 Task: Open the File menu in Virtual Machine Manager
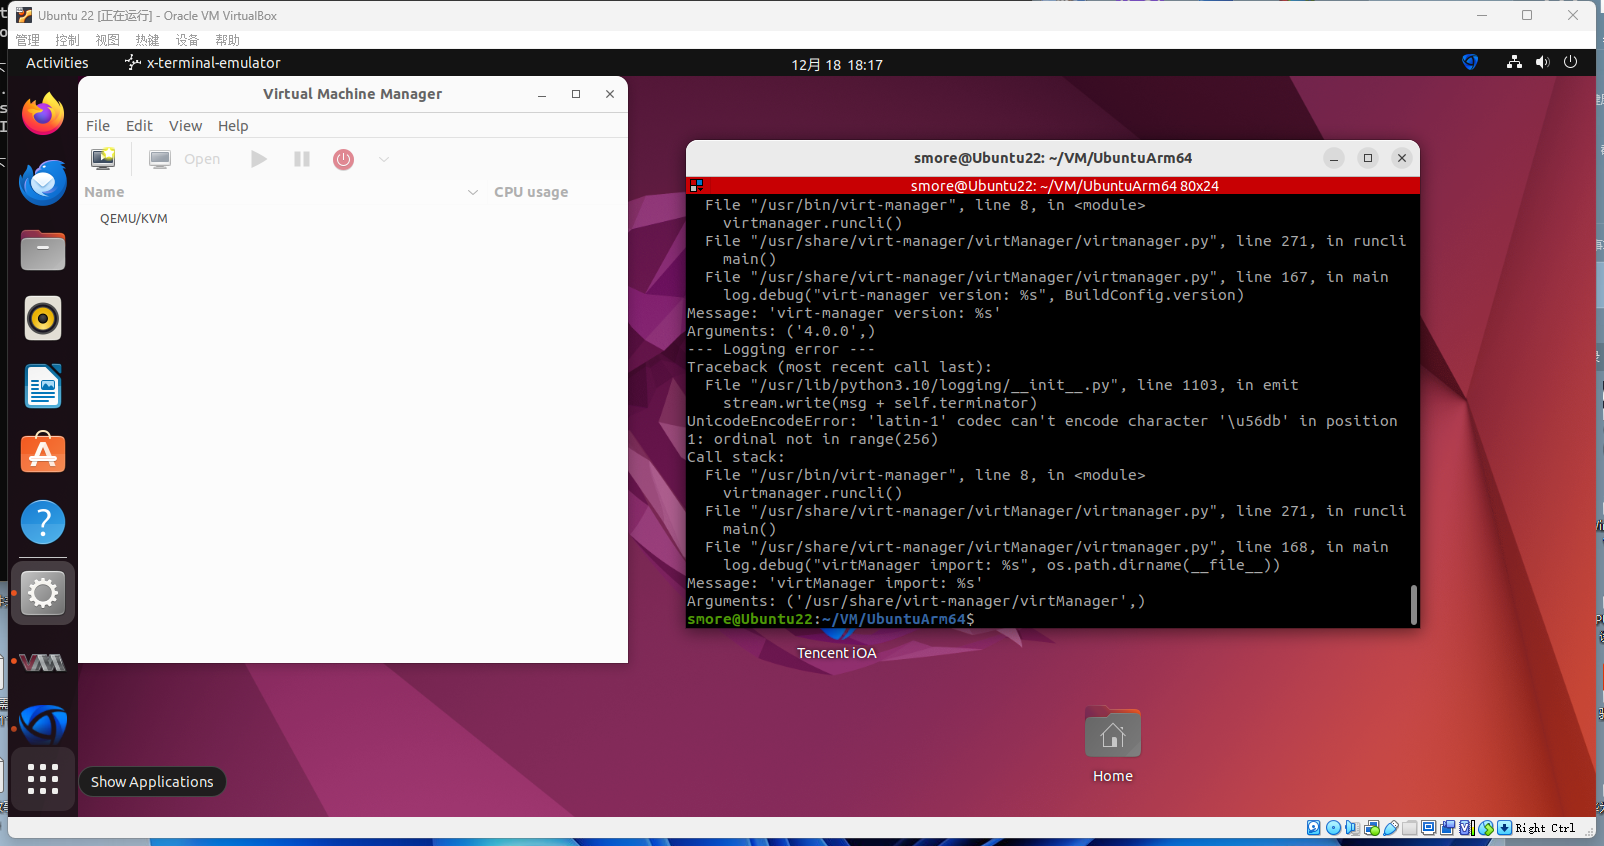(98, 126)
